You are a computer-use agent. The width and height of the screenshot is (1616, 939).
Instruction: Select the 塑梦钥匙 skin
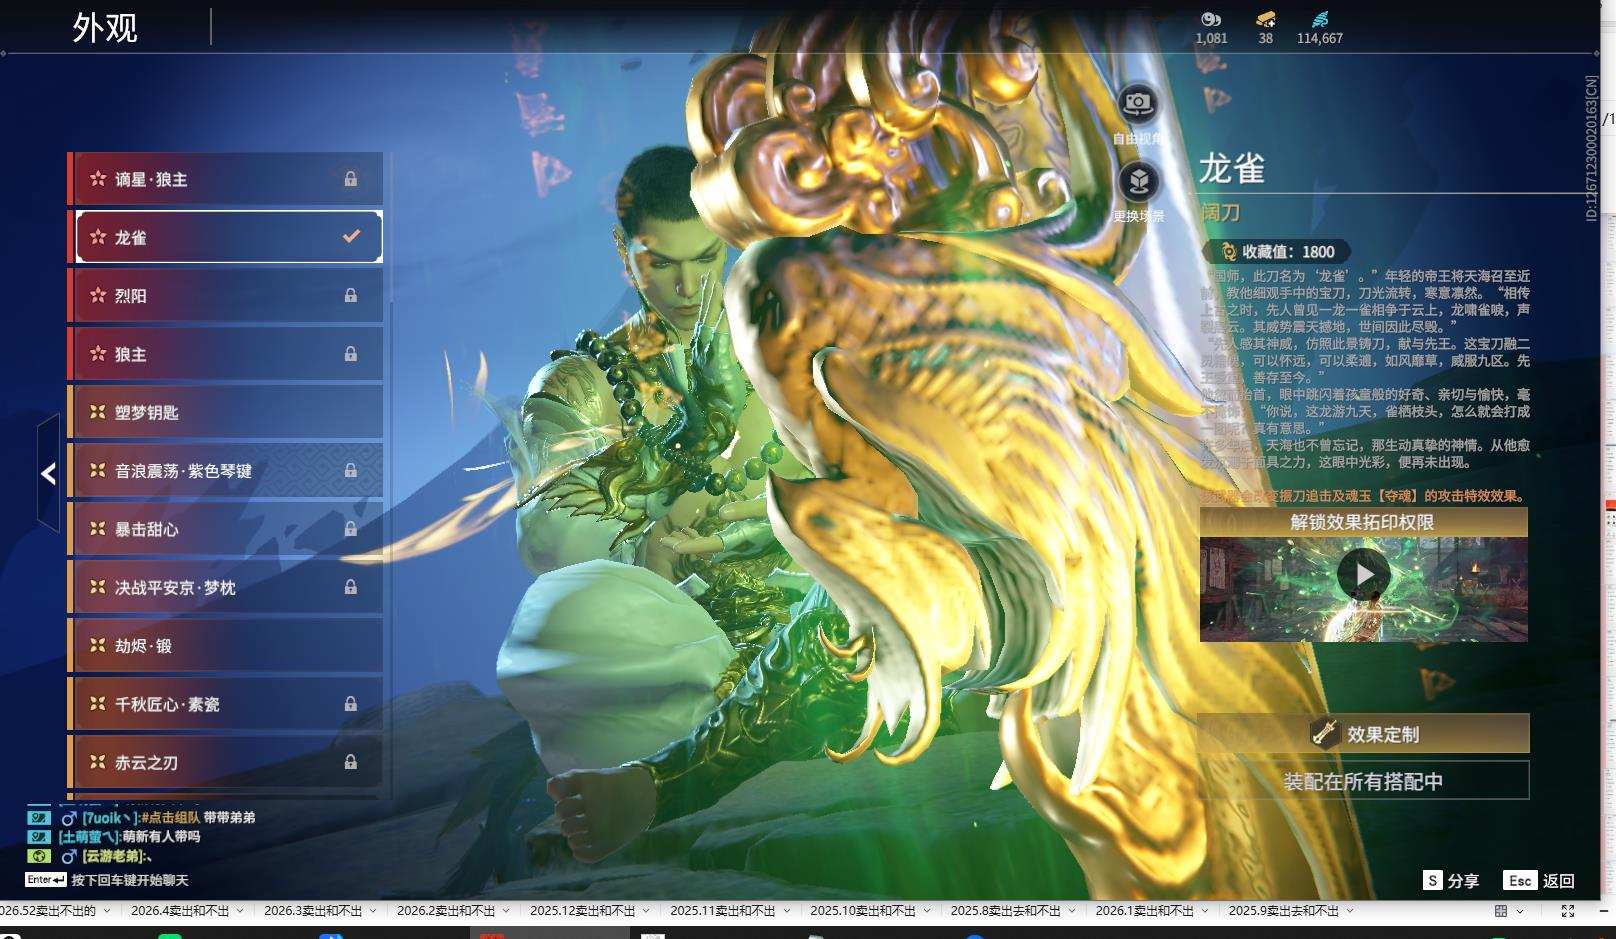(x=226, y=412)
